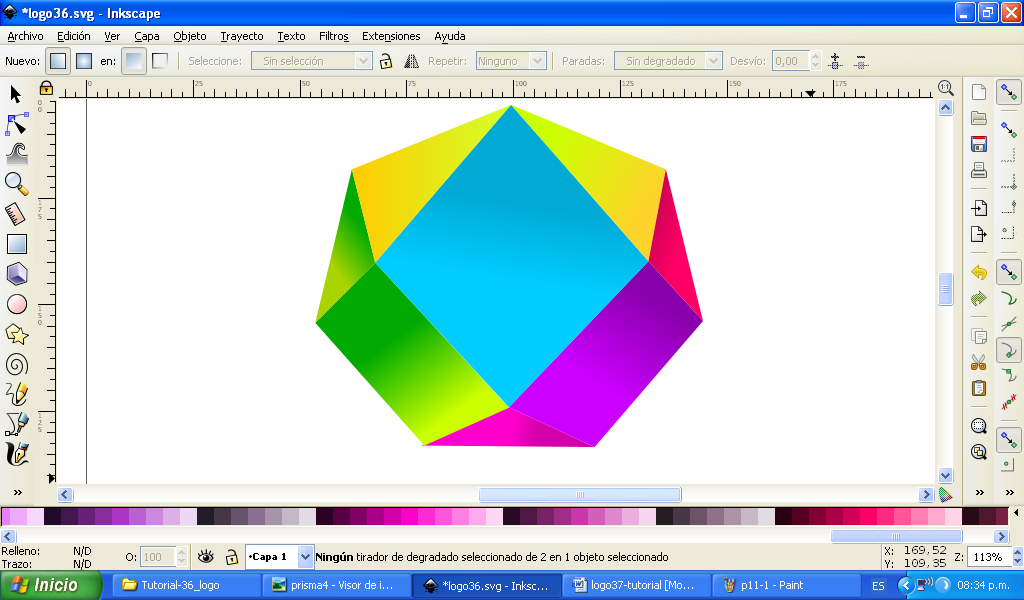Expand snap bar overflow chevron

pos(1010,492)
